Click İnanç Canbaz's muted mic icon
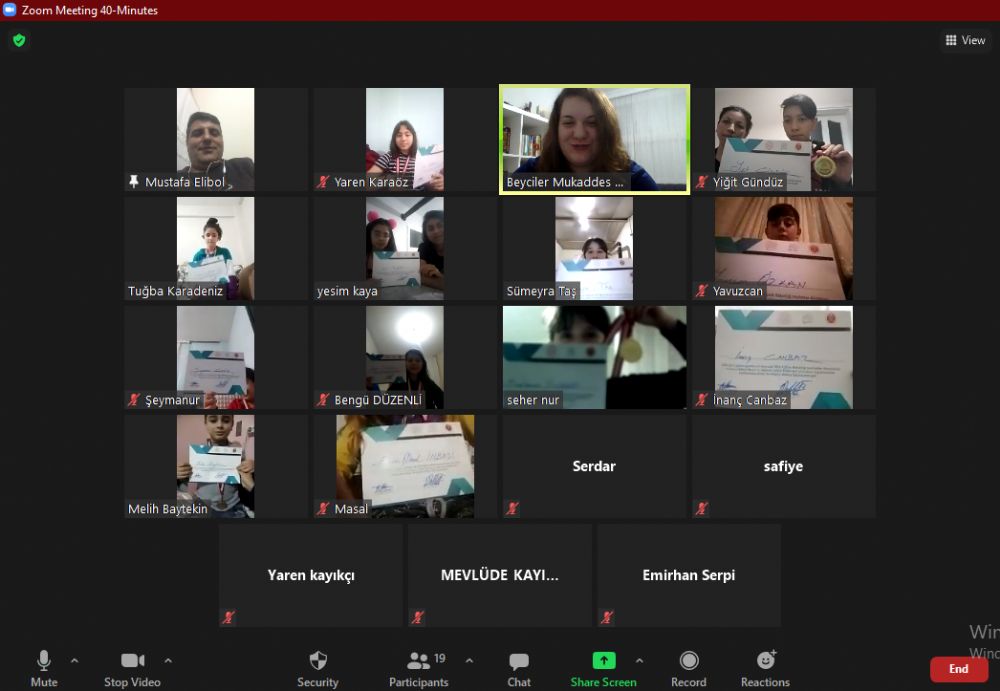This screenshot has width=1000, height=691. (702, 400)
